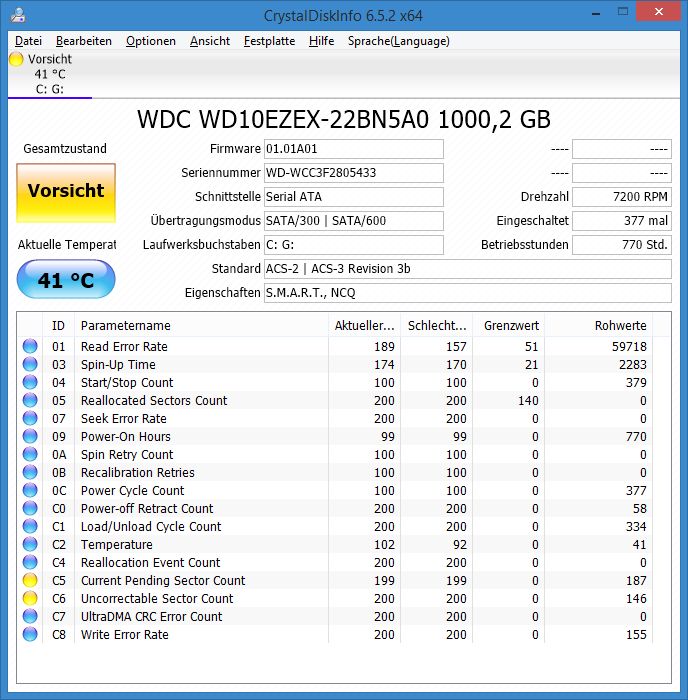Click the yellow Vorsicht health status button
The image size is (688, 700).
point(66,192)
